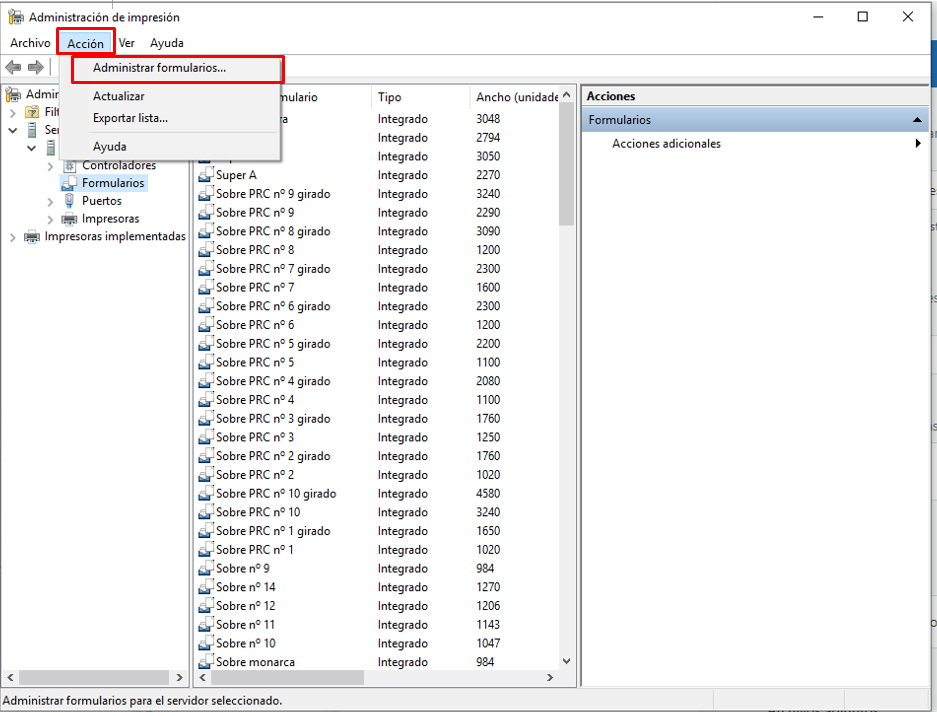The width and height of the screenshot is (937, 716).
Task: Sort by the Tipo column header
Action: point(390,97)
